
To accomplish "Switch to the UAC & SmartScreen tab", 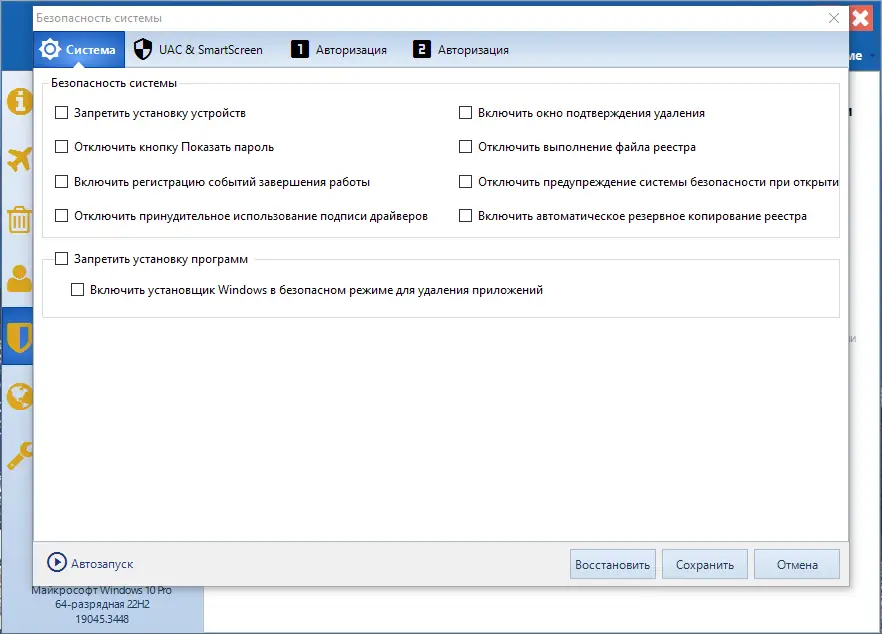I will click(199, 50).
